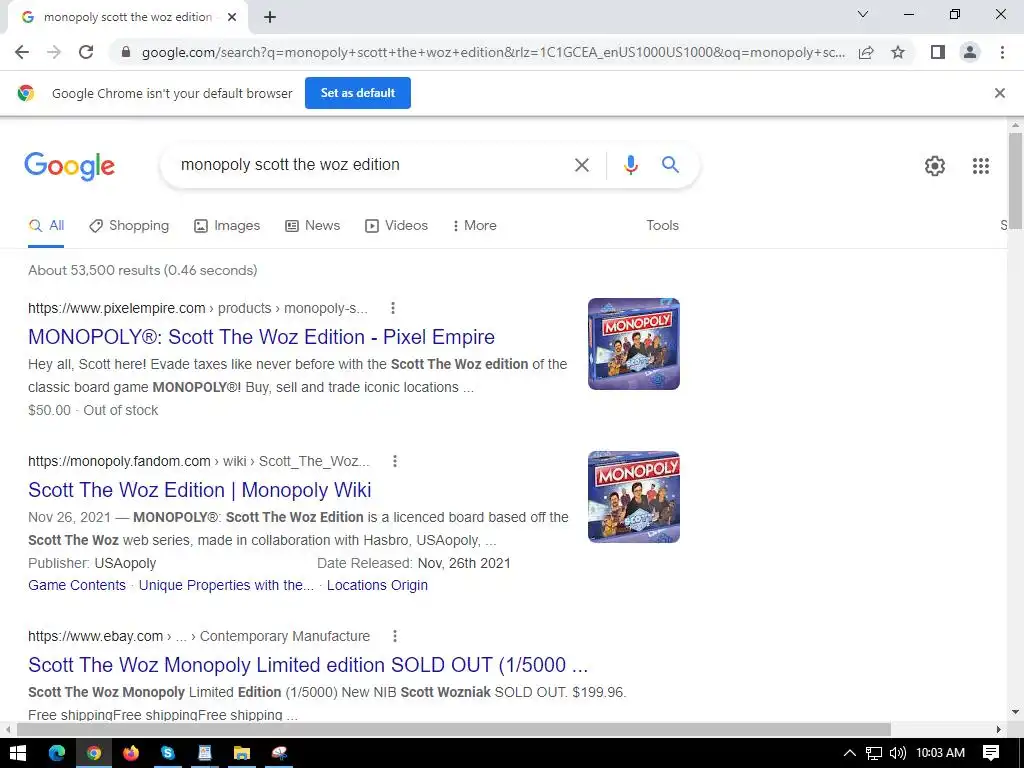Click the Google logo
Viewport: 1024px width, 768px height.
(x=69, y=166)
